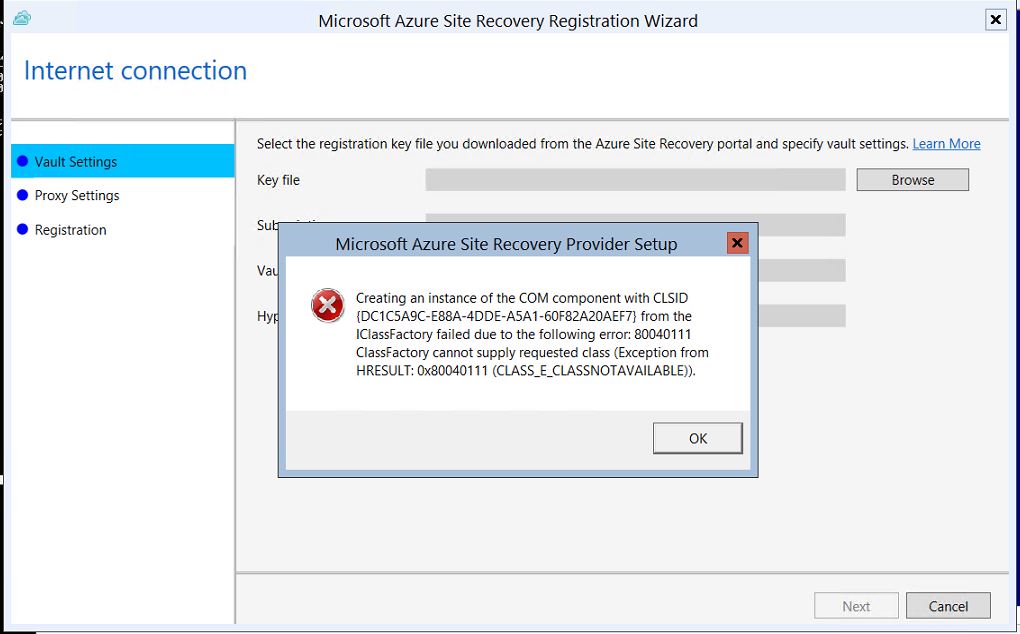
Task: Click the Internet connection heading
Action: pyautogui.click(x=135, y=71)
